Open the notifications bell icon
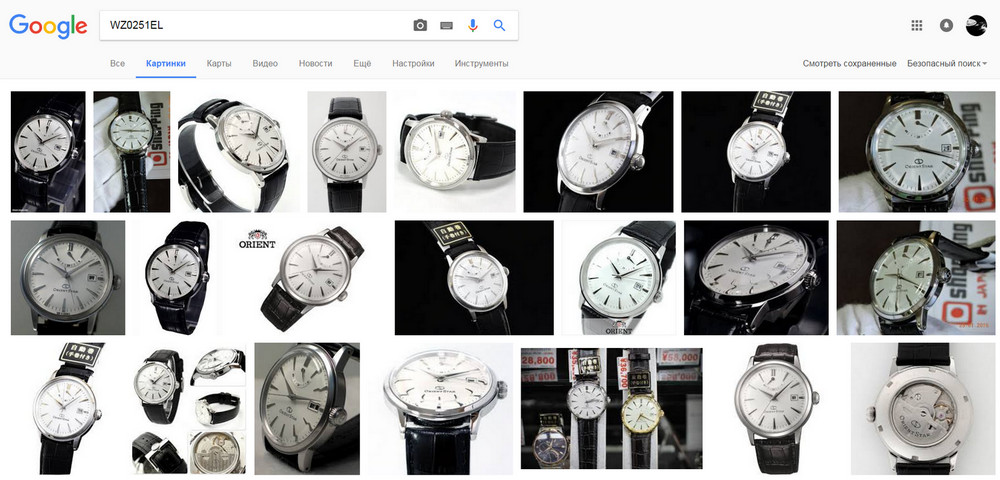 coord(946,26)
